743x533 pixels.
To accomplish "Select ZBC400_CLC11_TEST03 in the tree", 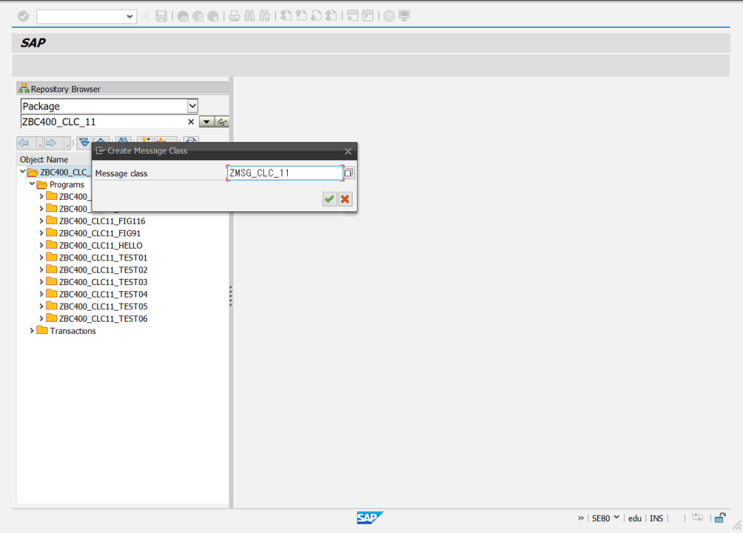I will (103, 282).
